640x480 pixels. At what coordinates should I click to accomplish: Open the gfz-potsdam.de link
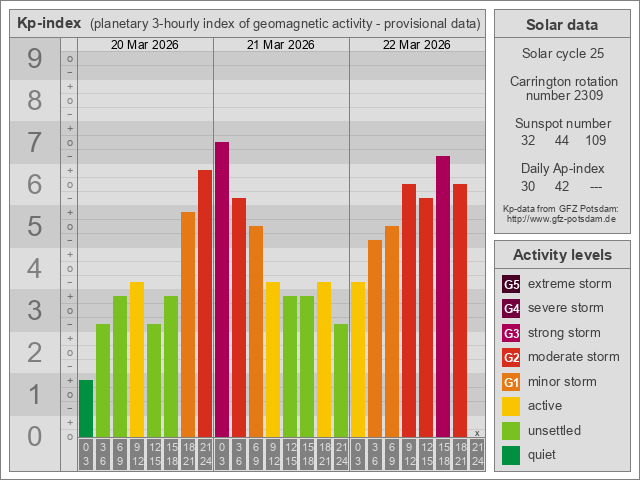pyautogui.click(x=561, y=218)
